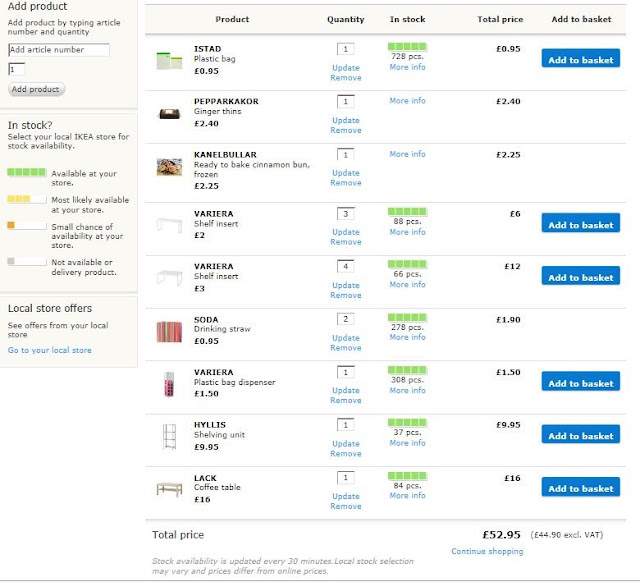Remove HYLLIS shelving unit
The image size is (640, 582).
point(346,453)
